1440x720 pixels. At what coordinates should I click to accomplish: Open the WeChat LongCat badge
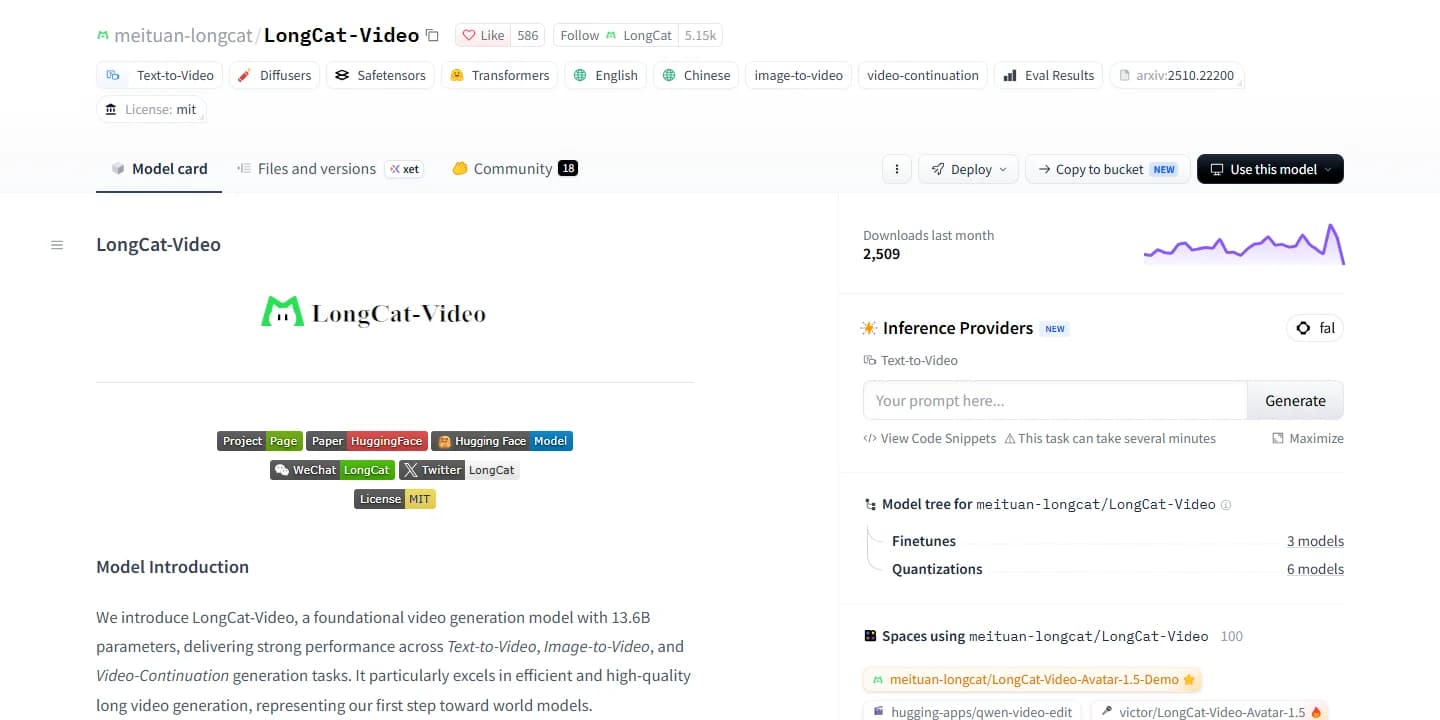332,470
